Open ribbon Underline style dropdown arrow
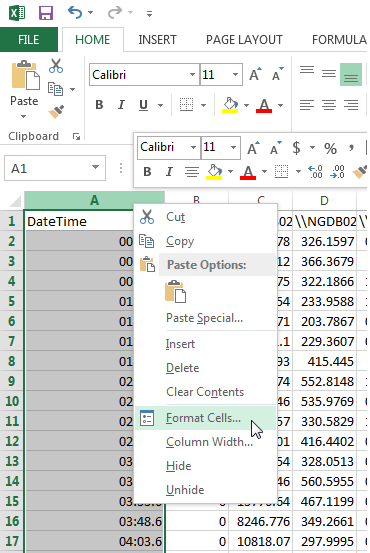Image resolution: width=370 pixels, height=553 pixels. [x=160, y=105]
